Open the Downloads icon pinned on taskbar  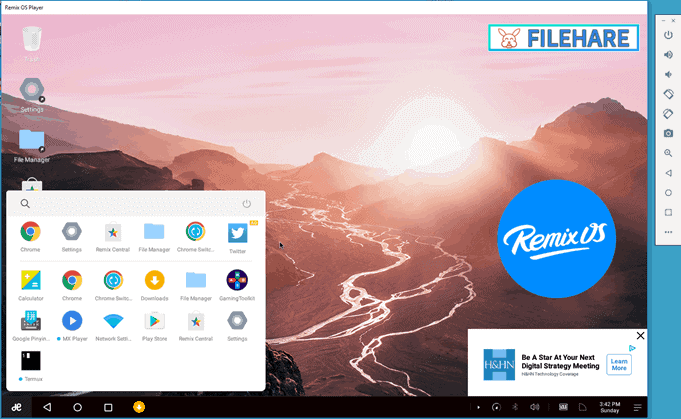139,407
